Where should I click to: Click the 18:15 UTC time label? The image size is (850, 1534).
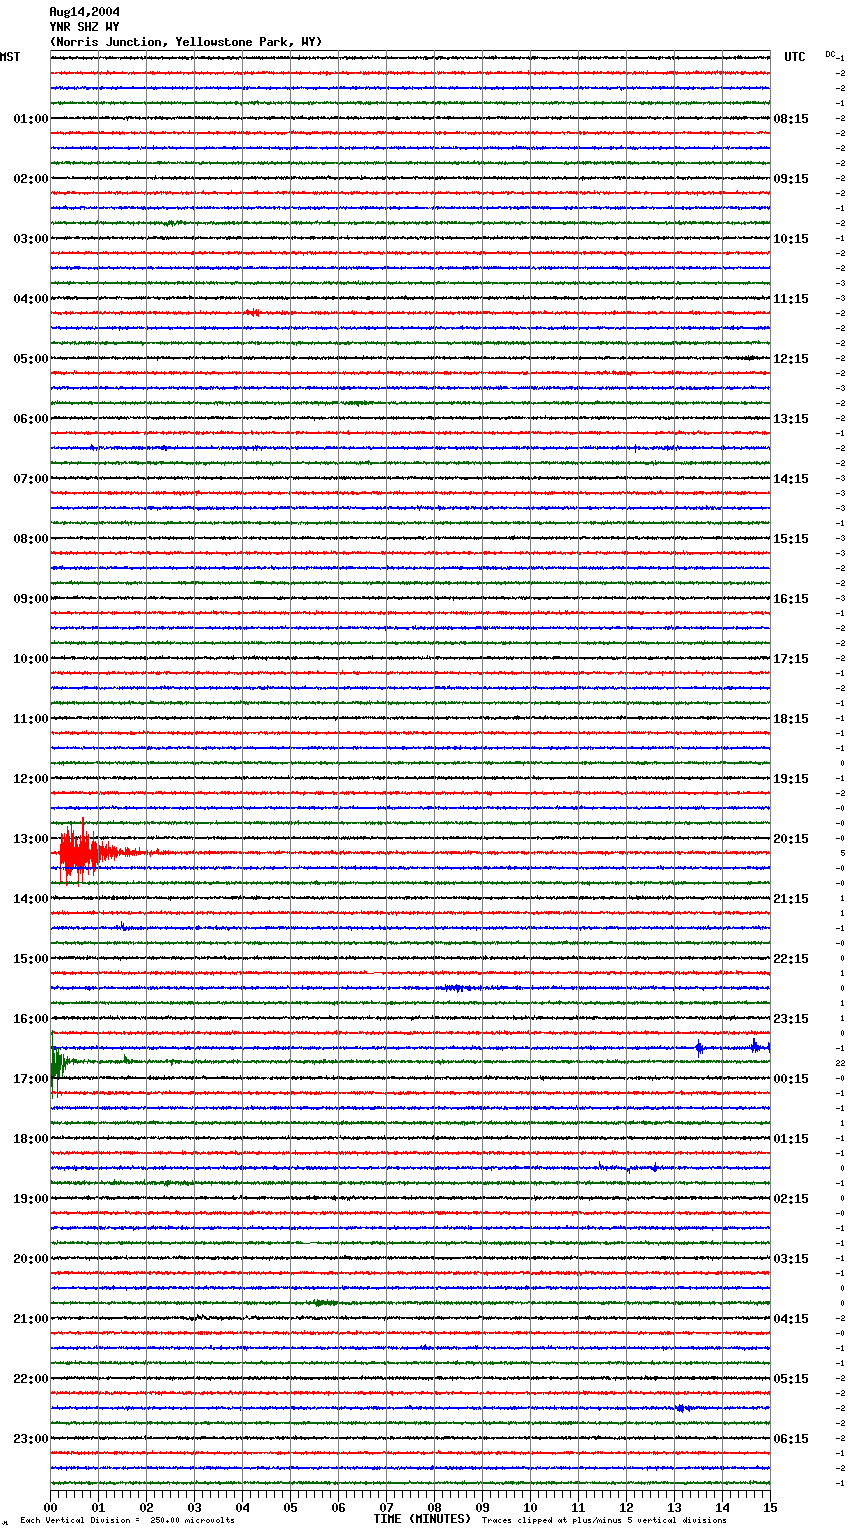tap(791, 719)
